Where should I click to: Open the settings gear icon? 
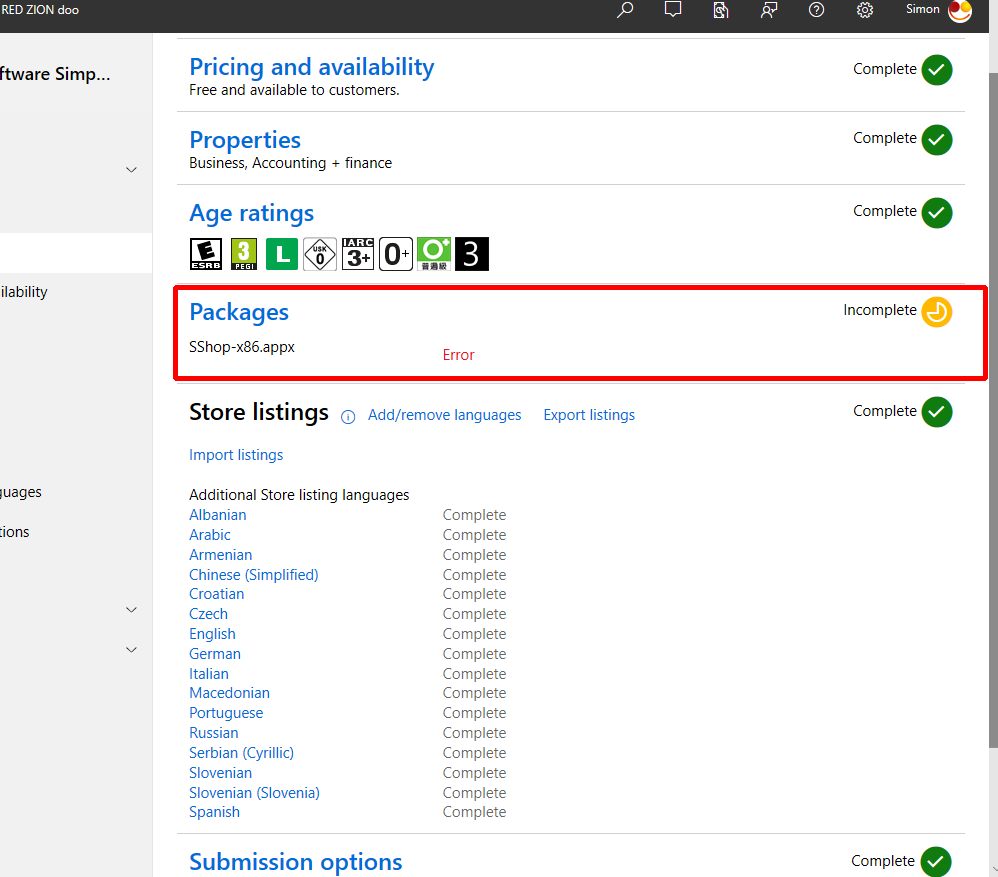865,10
